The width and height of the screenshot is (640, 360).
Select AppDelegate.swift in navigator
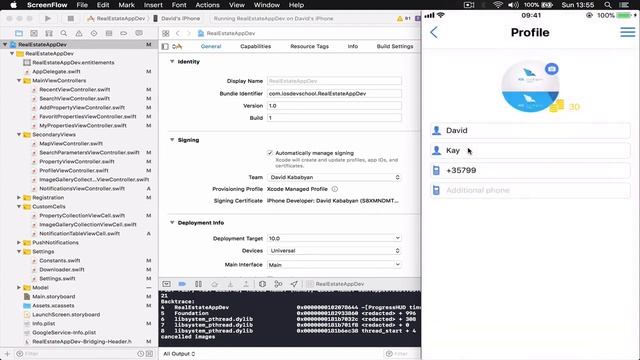click(x=56, y=71)
